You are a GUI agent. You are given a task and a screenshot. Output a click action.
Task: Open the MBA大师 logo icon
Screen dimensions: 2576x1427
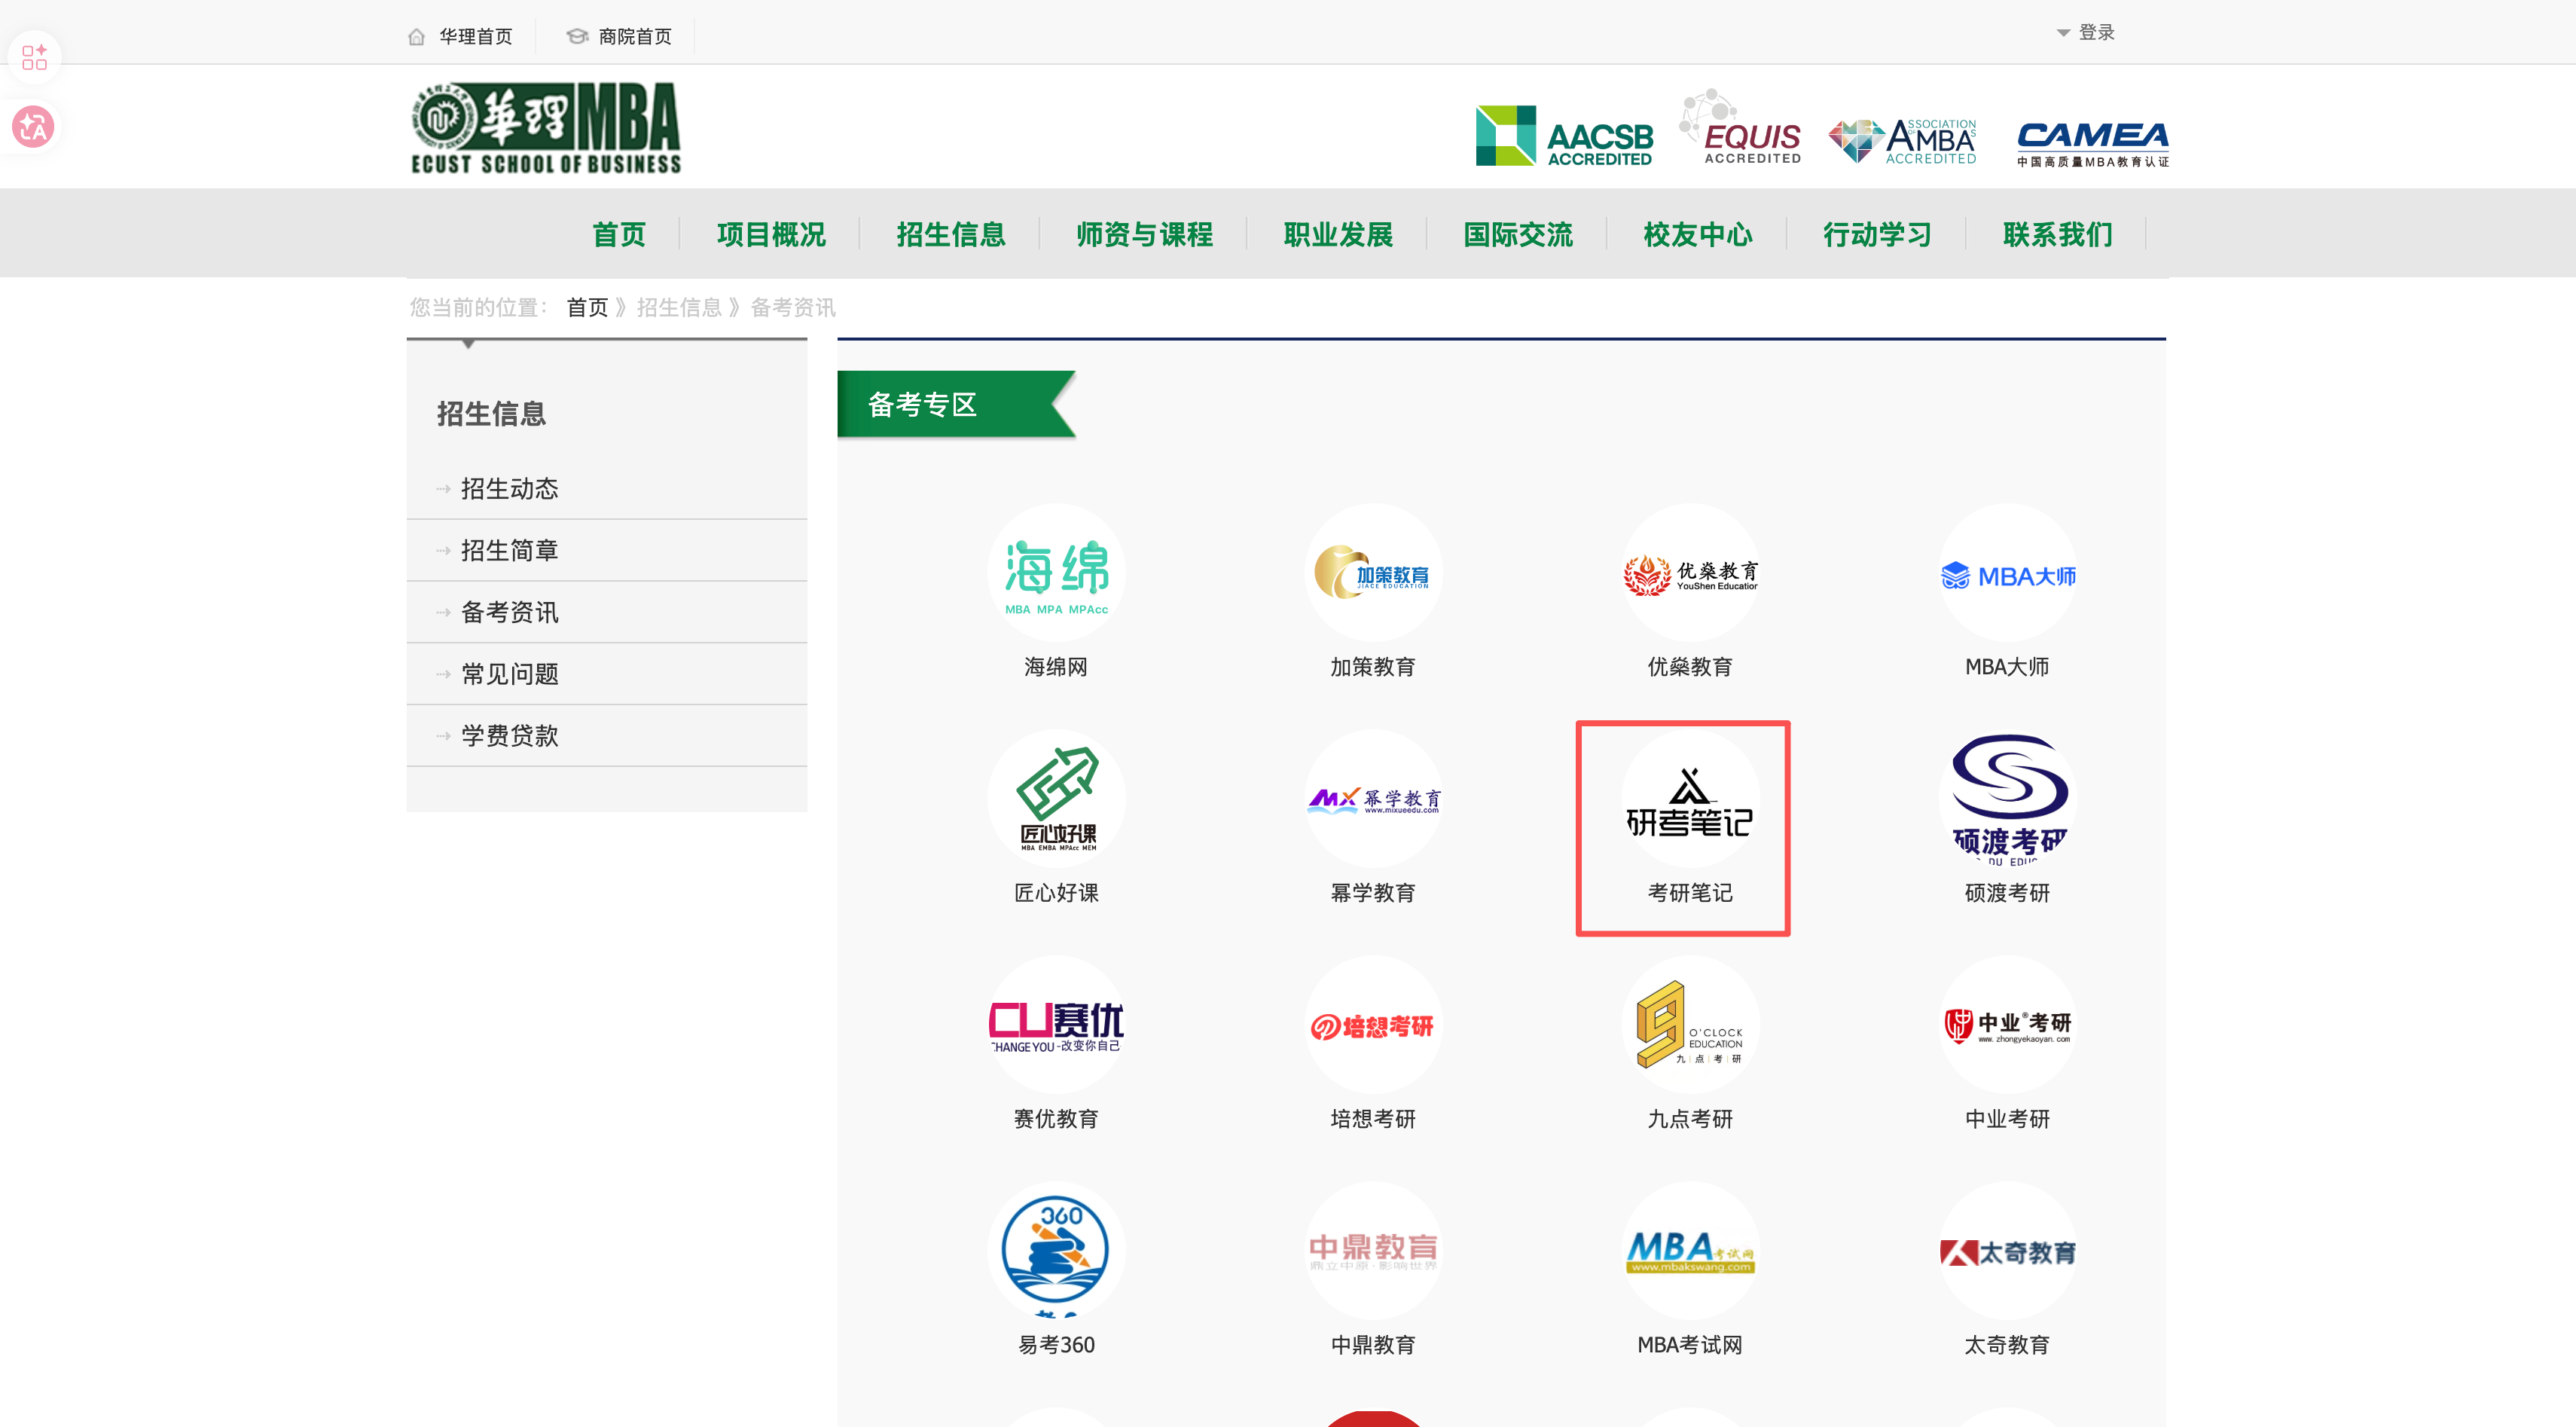point(2008,572)
